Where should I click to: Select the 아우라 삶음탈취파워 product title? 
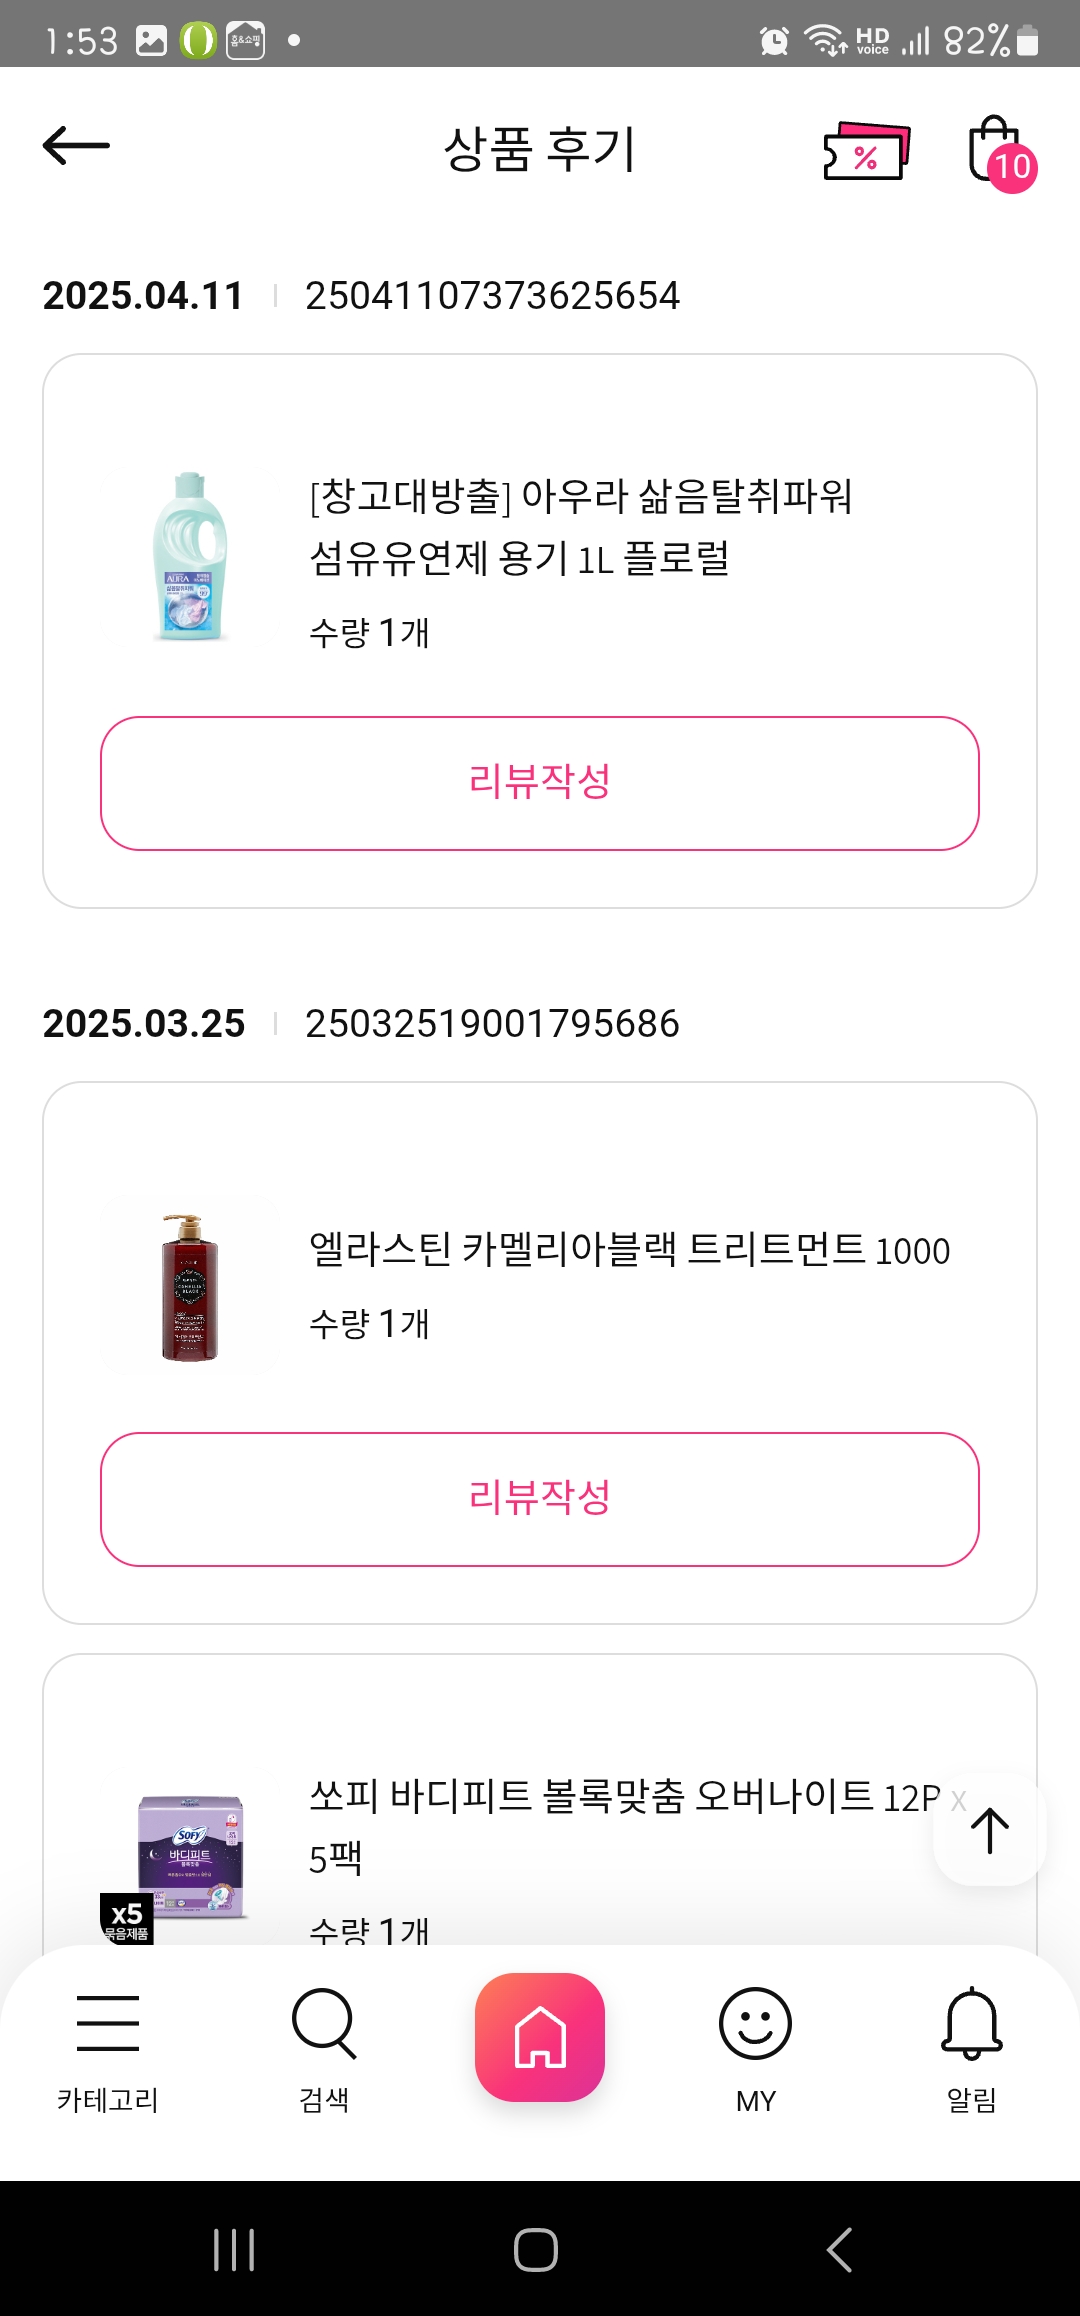pos(580,527)
